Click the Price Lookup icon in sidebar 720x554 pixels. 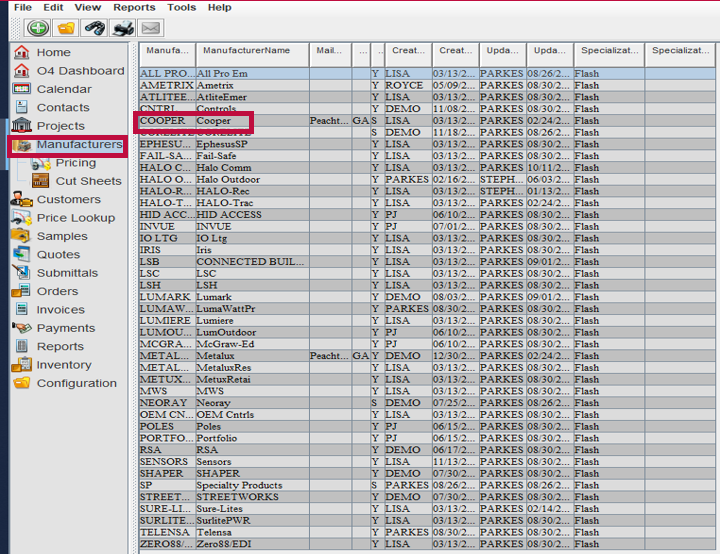coord(22,217)
